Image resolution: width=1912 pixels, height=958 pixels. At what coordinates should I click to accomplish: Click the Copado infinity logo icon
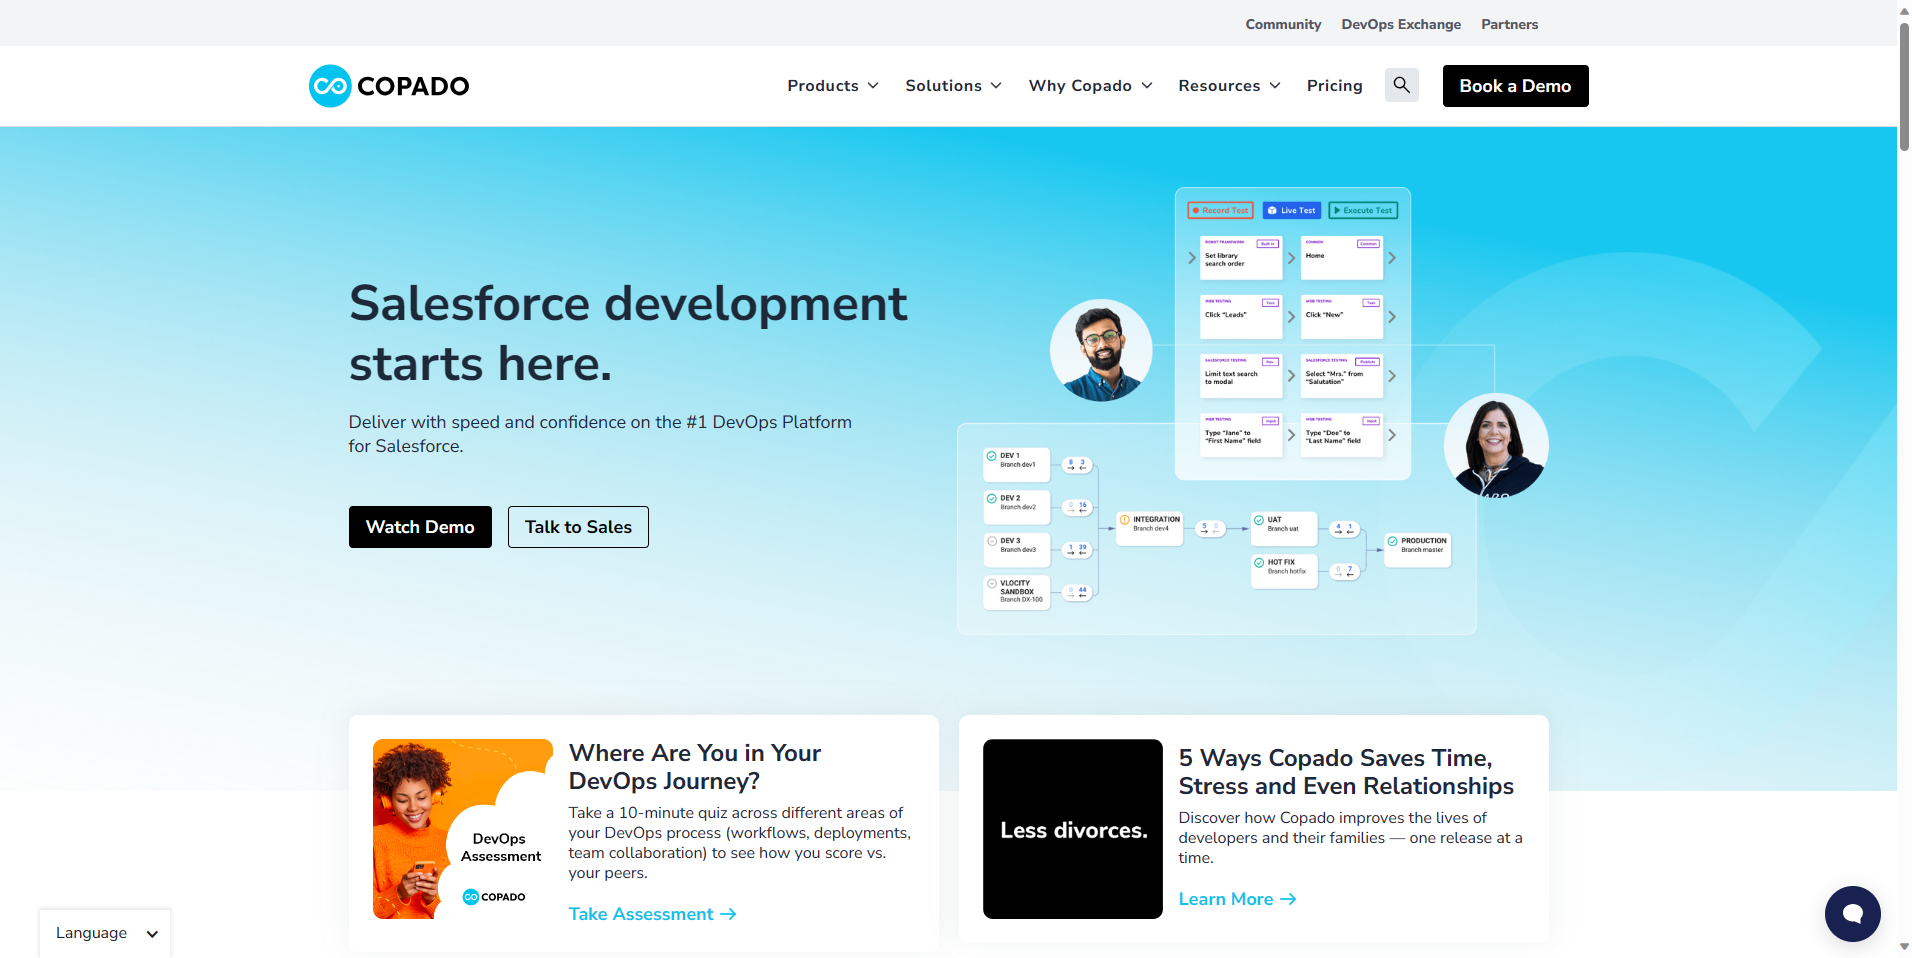tap(330, 86)
